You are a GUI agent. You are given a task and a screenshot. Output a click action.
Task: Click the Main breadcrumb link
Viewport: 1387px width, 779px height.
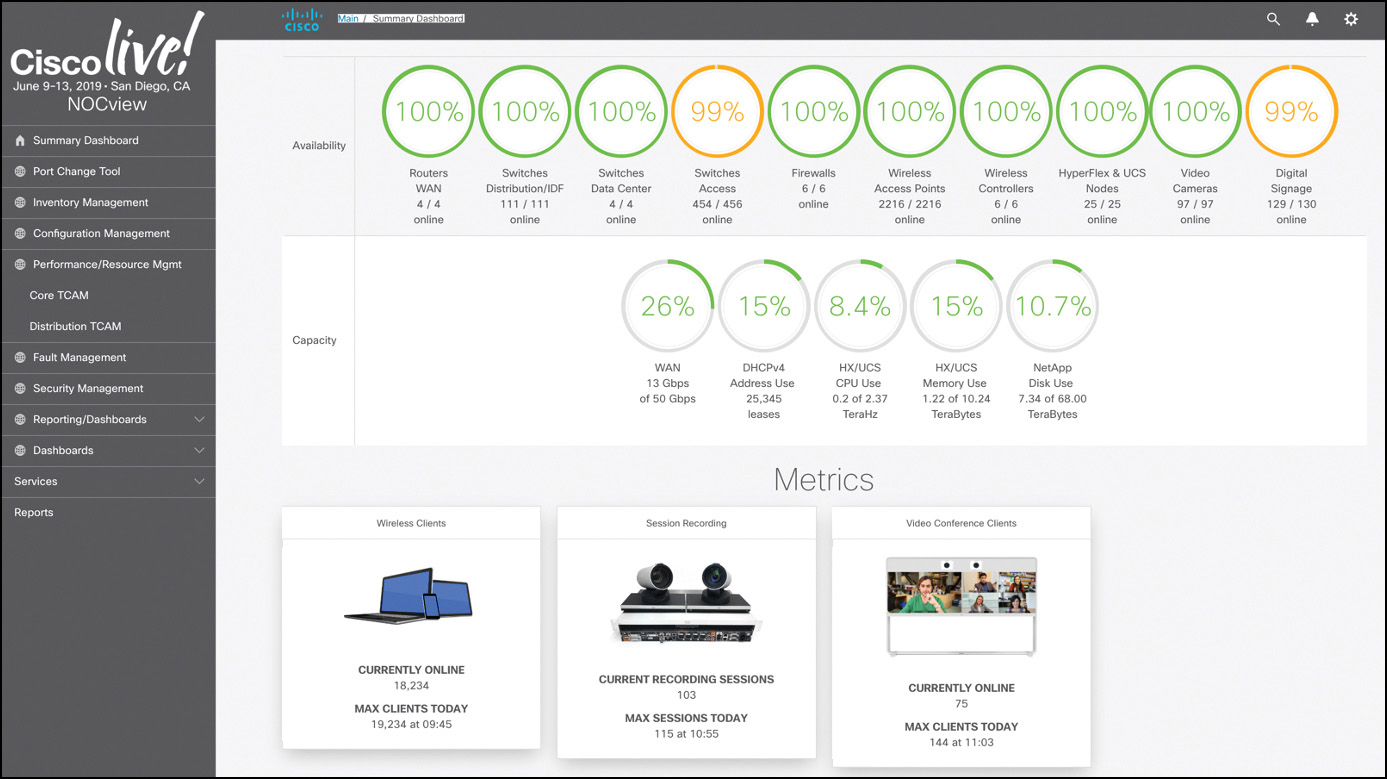click(x=348, y=19)
